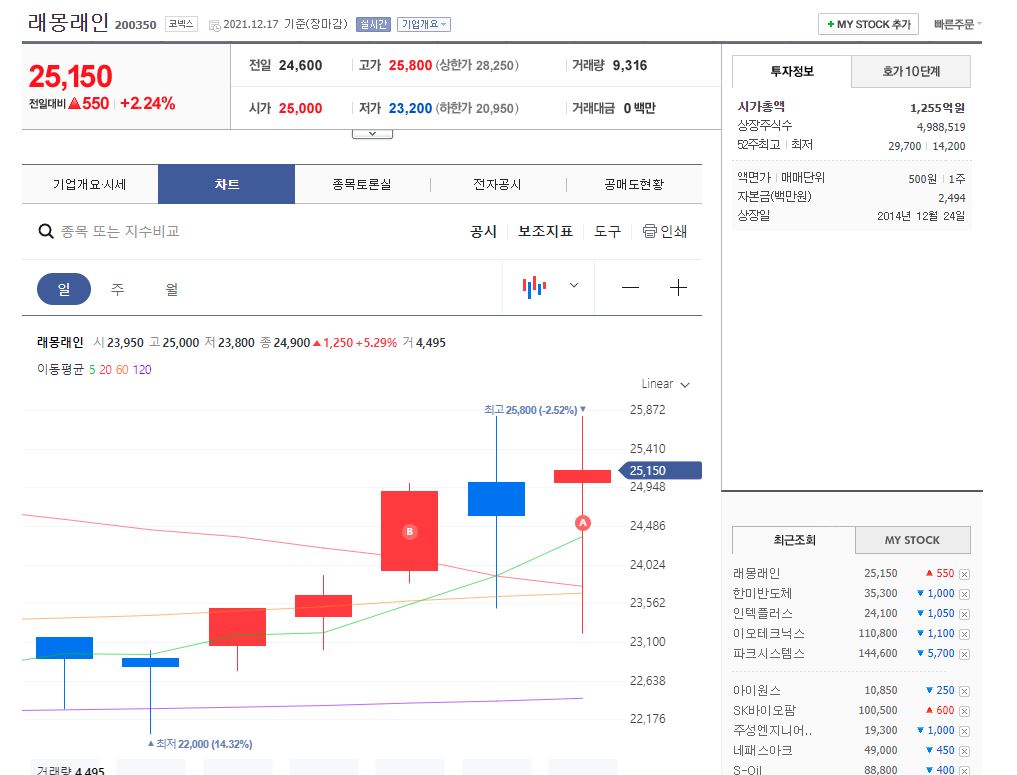The width and height of the screenshot is (1017, 775).
Task: Click the B marker on the chart
Action: point(409,531)
